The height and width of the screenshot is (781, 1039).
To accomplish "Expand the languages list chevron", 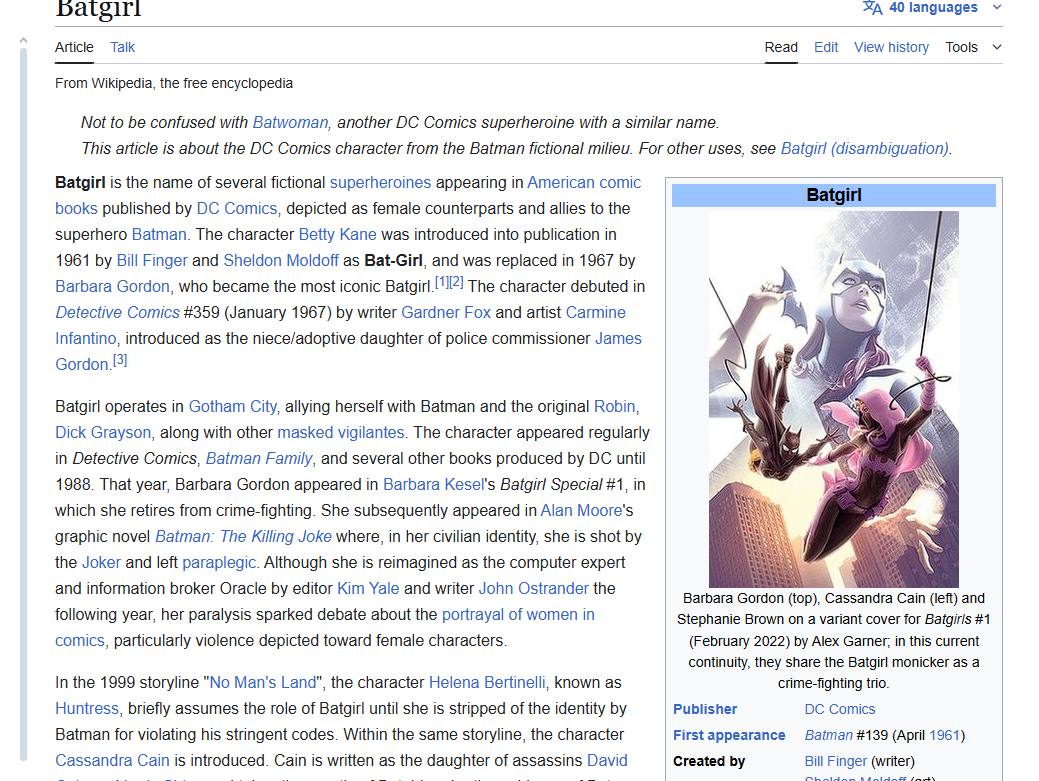I will point(996,7).
